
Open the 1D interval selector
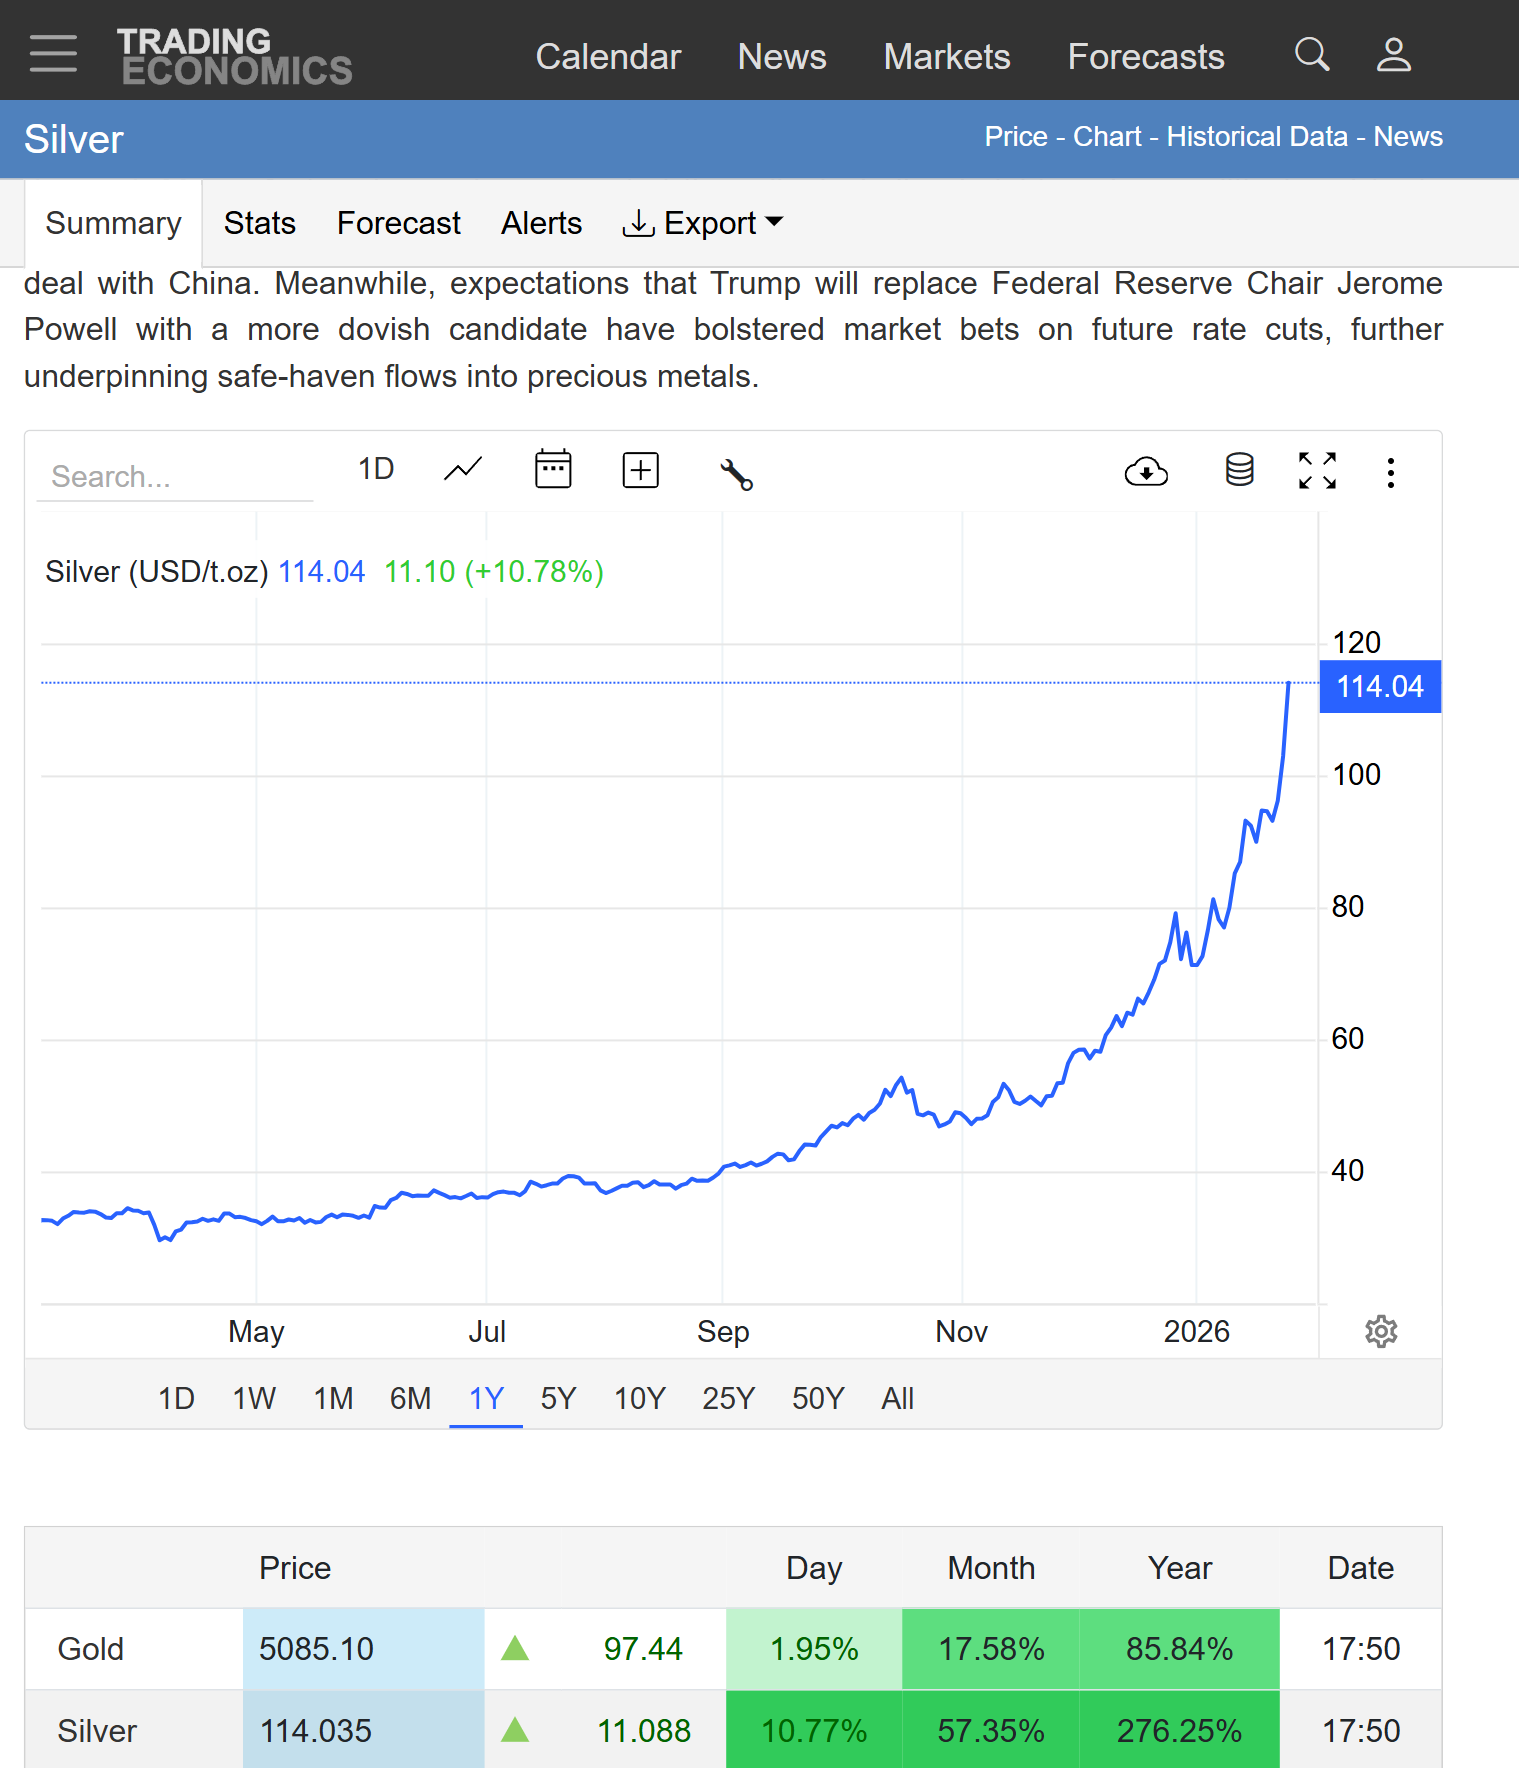[376, 469]
